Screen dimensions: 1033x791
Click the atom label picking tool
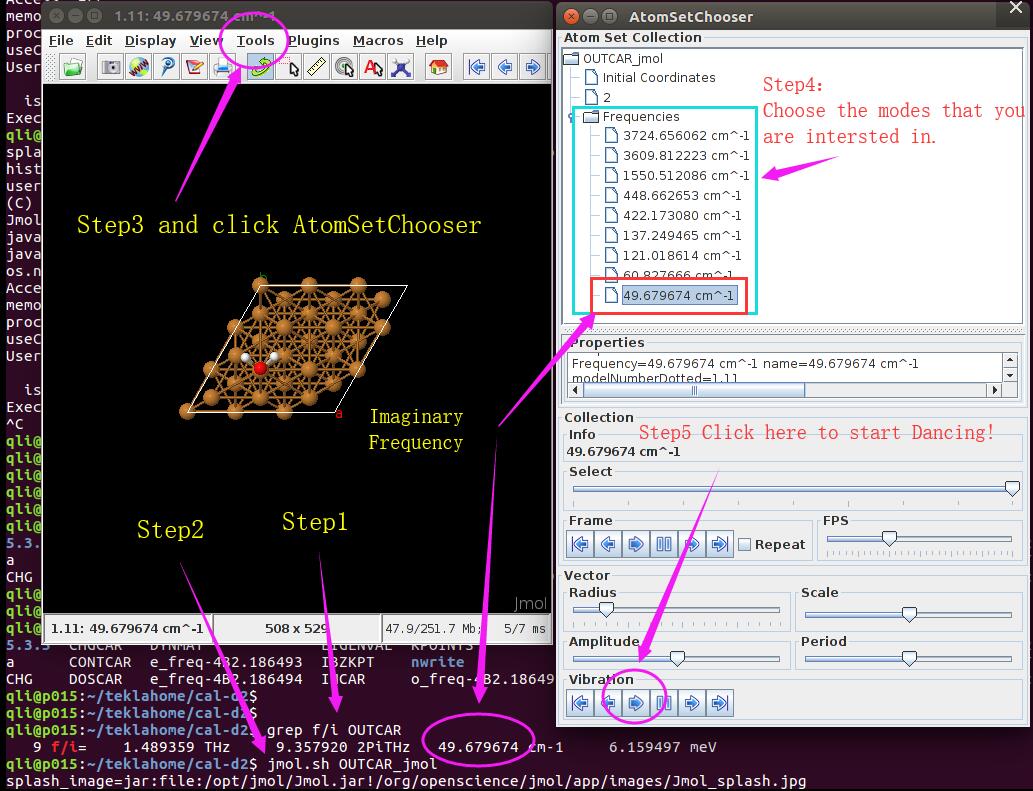click(x=373, y=67)
